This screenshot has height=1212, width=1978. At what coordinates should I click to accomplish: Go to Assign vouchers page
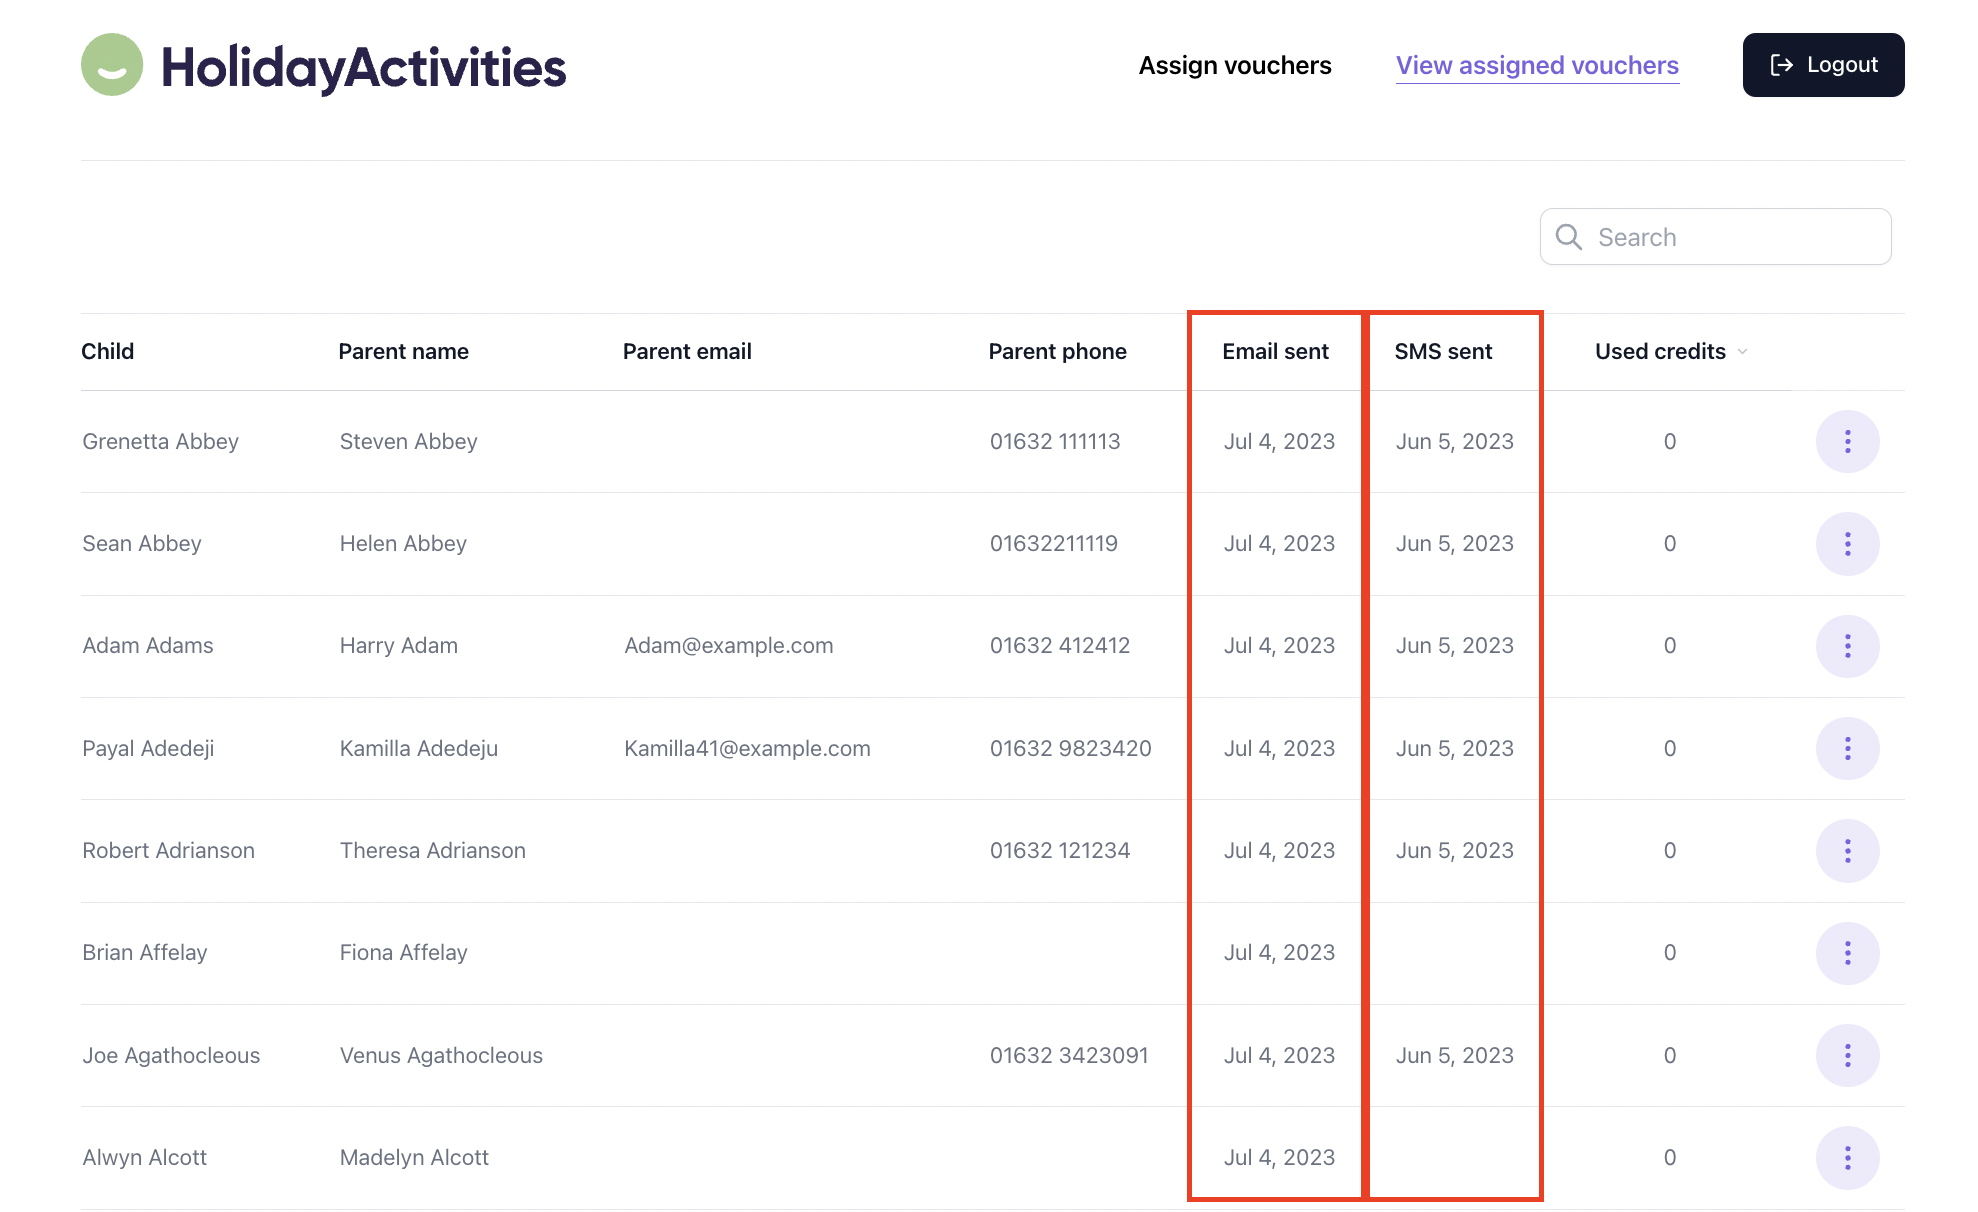pos(1234,65)
